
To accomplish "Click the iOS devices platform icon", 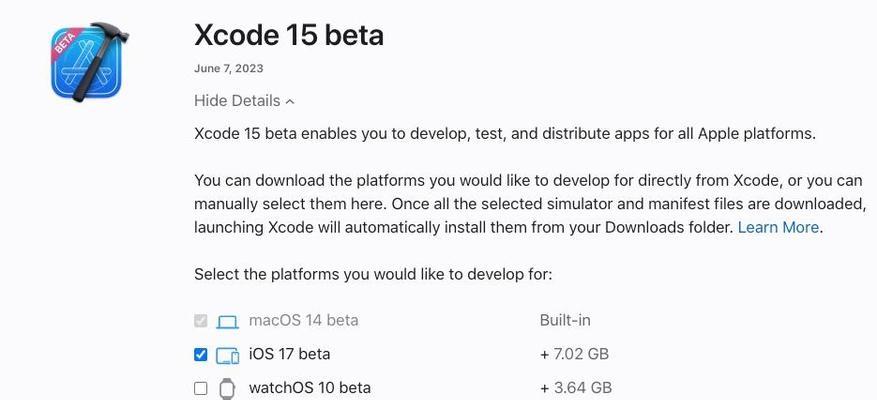I will click(x=228, y=355).
